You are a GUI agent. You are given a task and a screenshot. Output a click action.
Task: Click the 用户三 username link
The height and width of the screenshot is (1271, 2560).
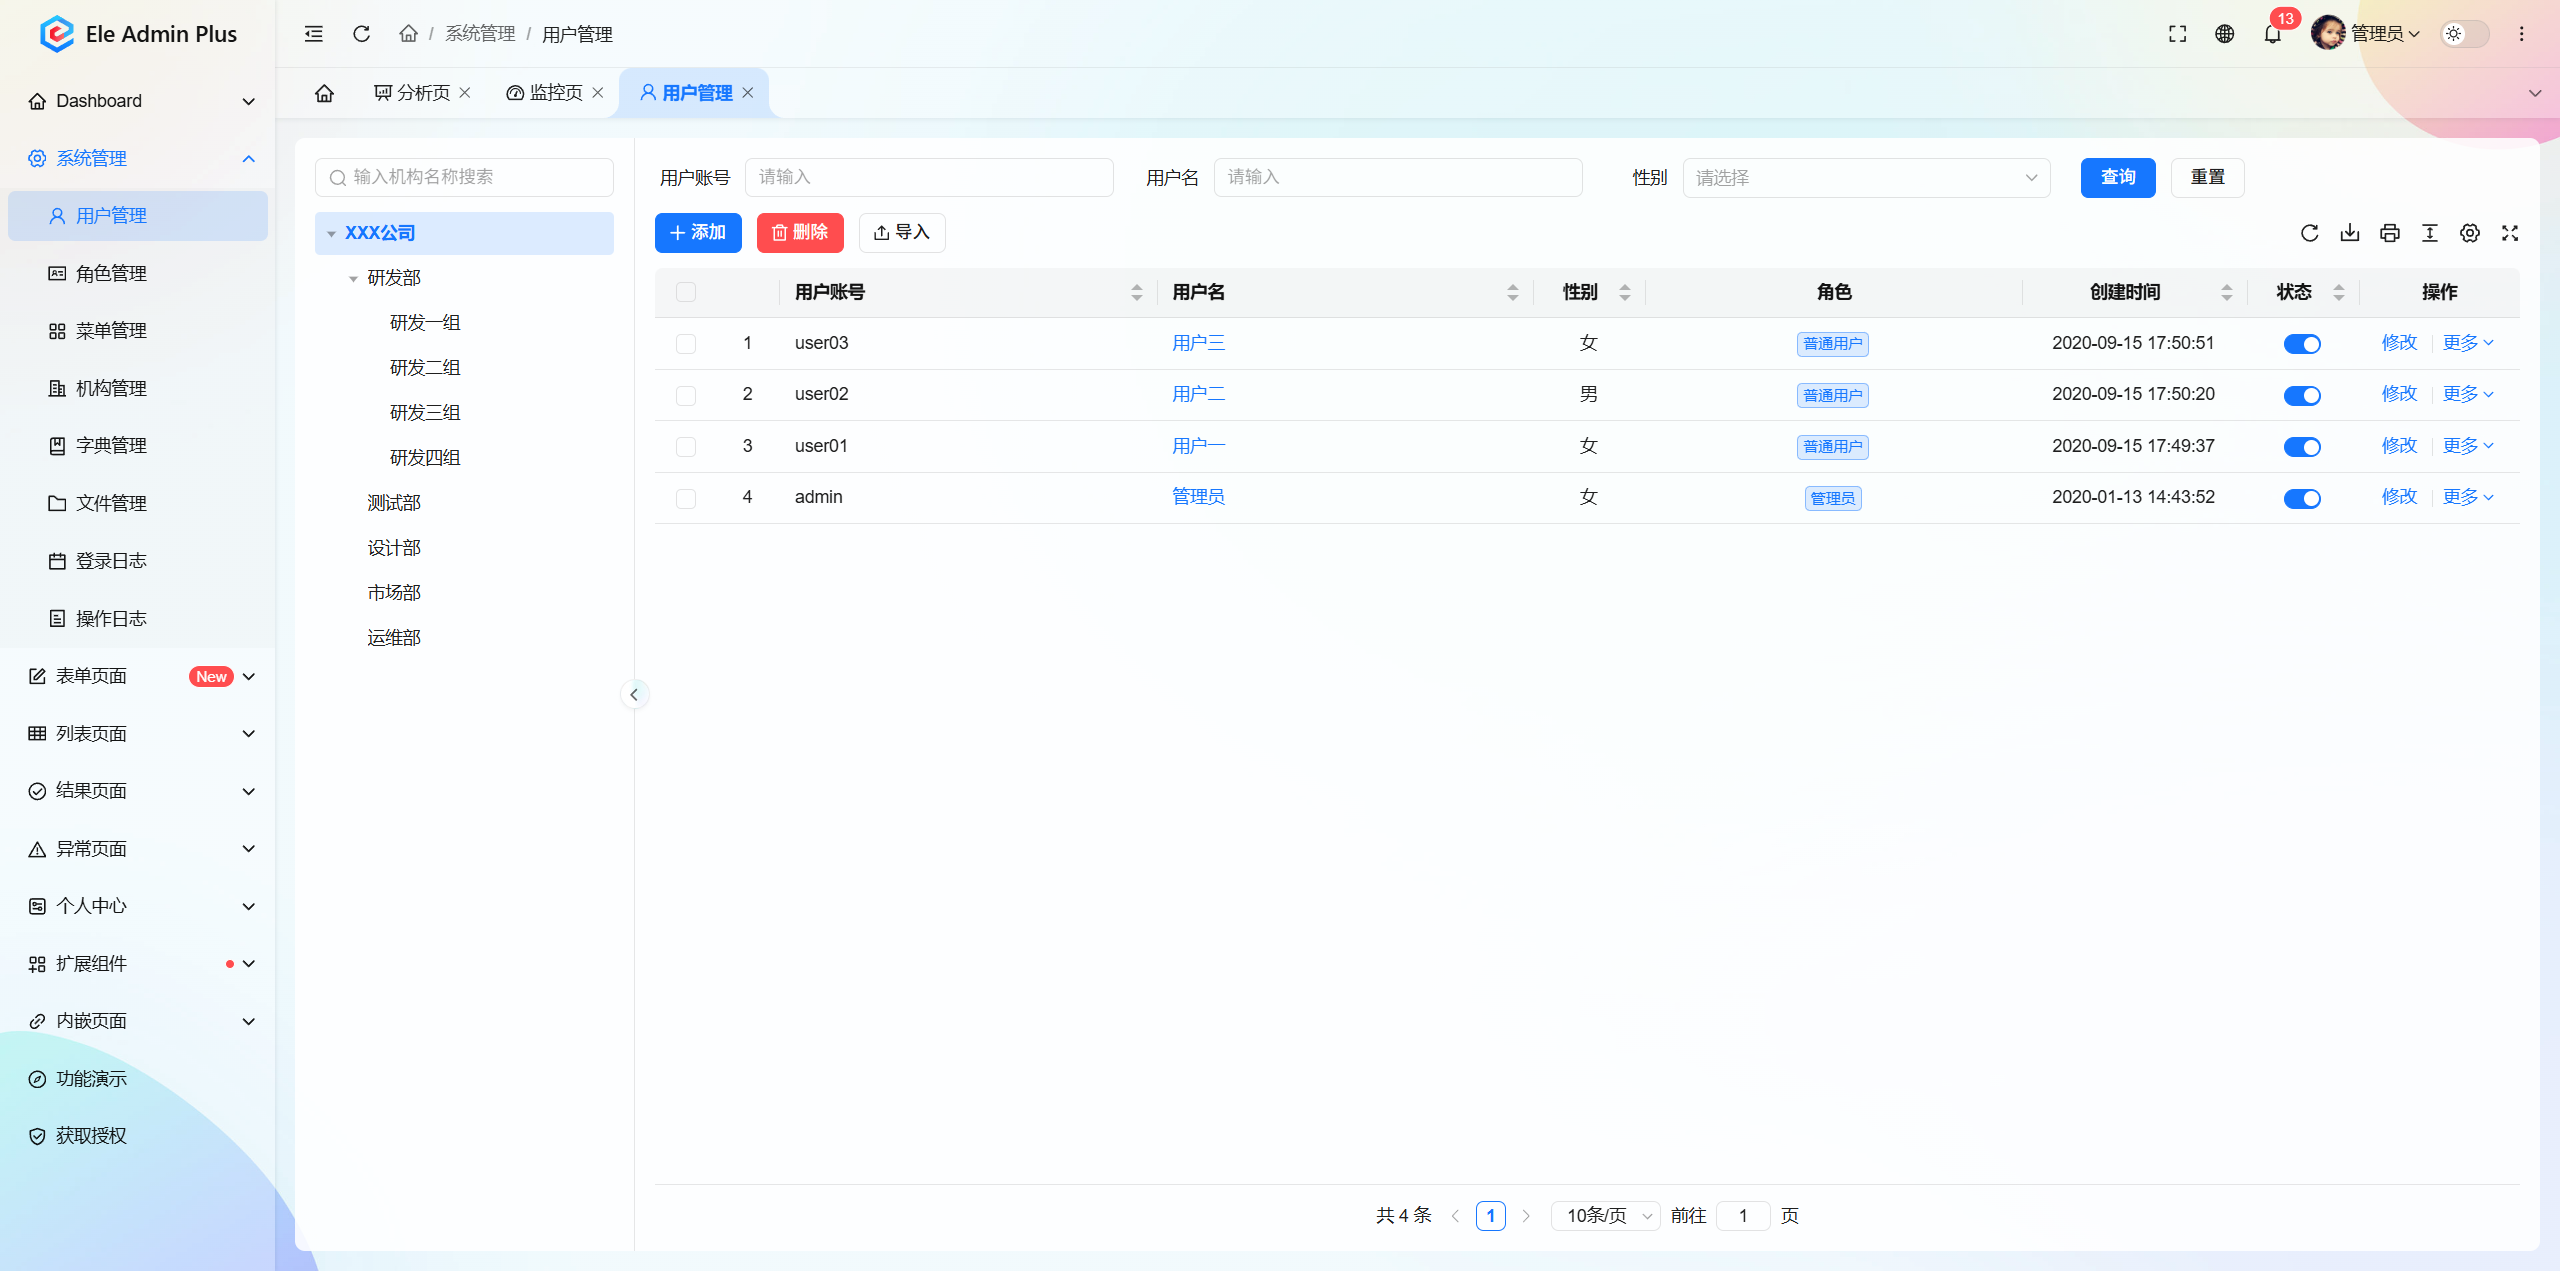click(1198, 343)
